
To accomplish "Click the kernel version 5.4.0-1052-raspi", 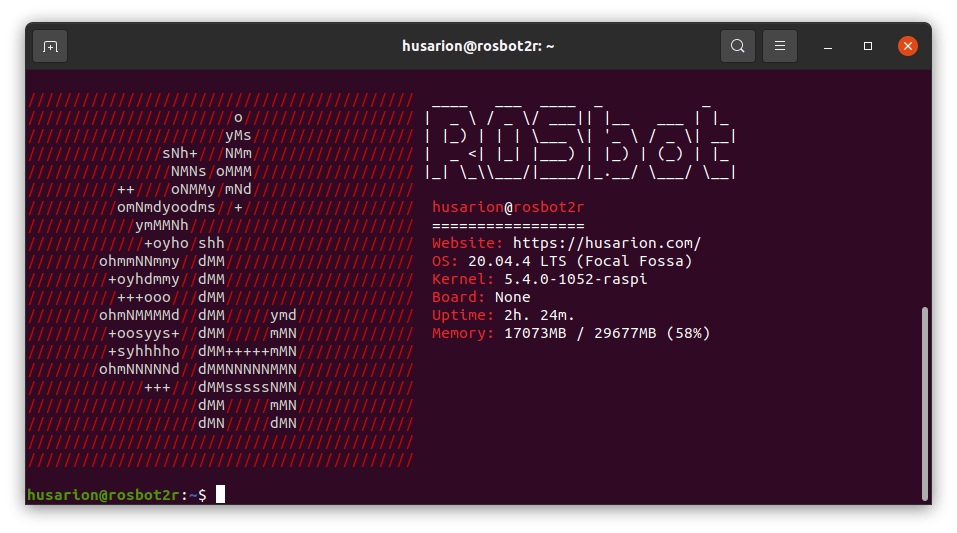I will (576, 279).
